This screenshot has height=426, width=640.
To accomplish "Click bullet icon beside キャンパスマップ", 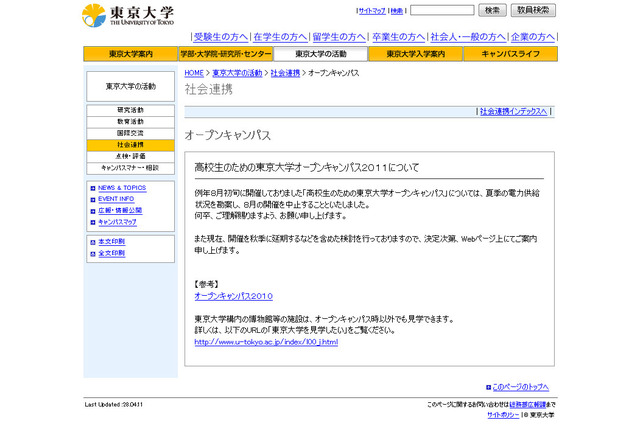I will point(93,222).
